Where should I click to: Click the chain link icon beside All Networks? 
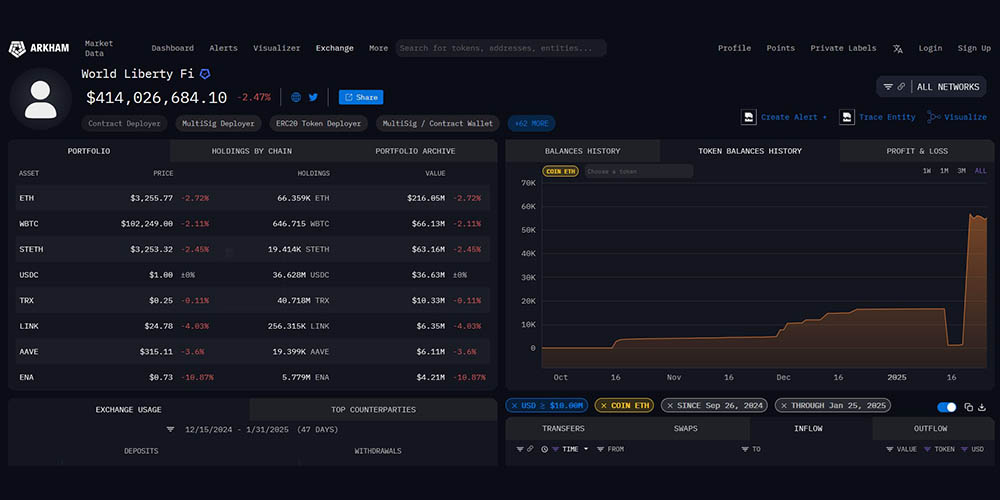pyautogui.click(x=901, y=87)
